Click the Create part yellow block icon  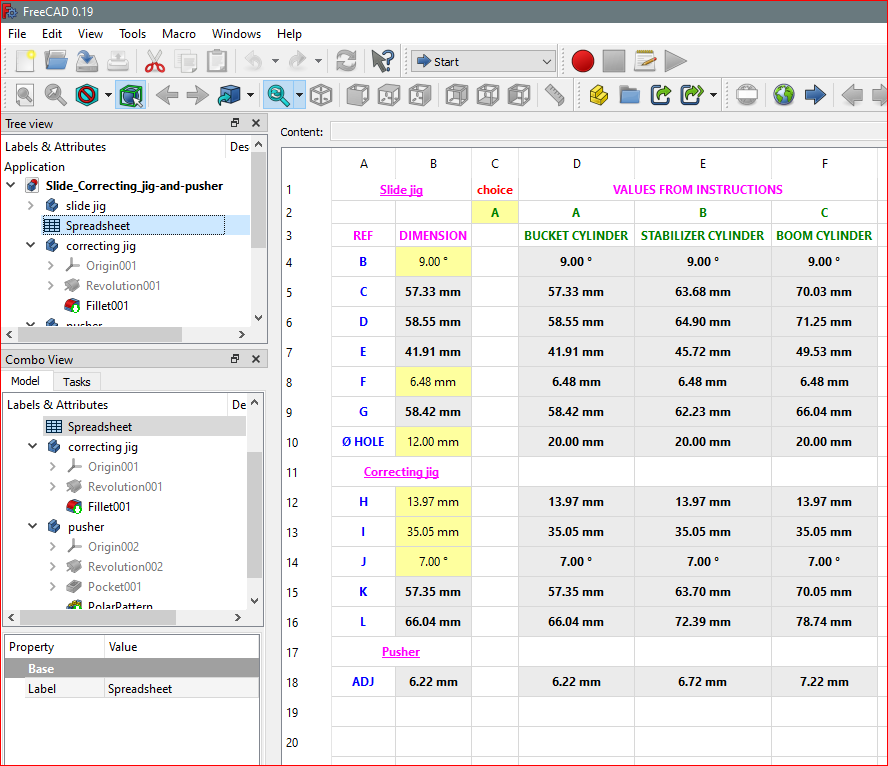coord(598,95)
